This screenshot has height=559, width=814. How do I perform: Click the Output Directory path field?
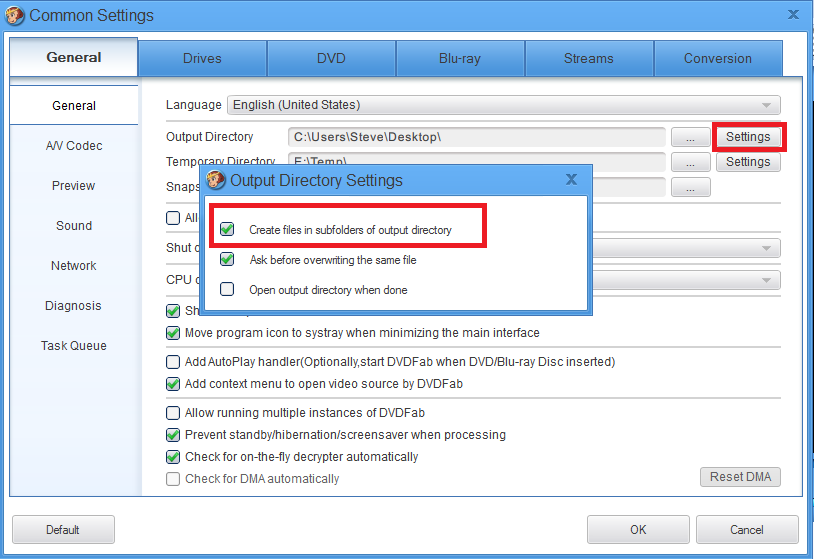pyautogui.click(x=477, y=137)
